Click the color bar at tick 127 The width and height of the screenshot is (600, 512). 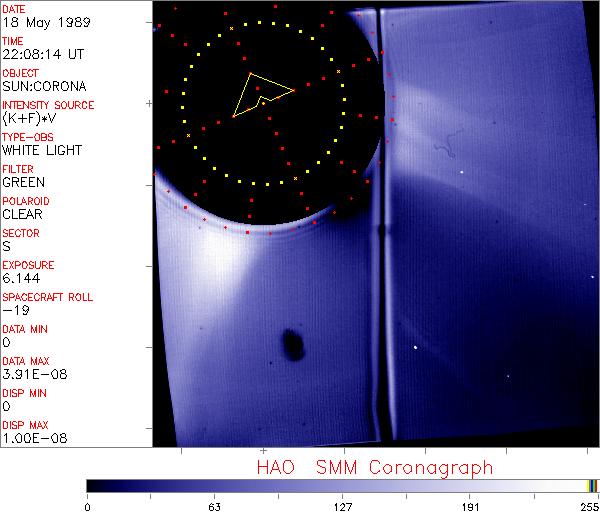tap(343, 486)
